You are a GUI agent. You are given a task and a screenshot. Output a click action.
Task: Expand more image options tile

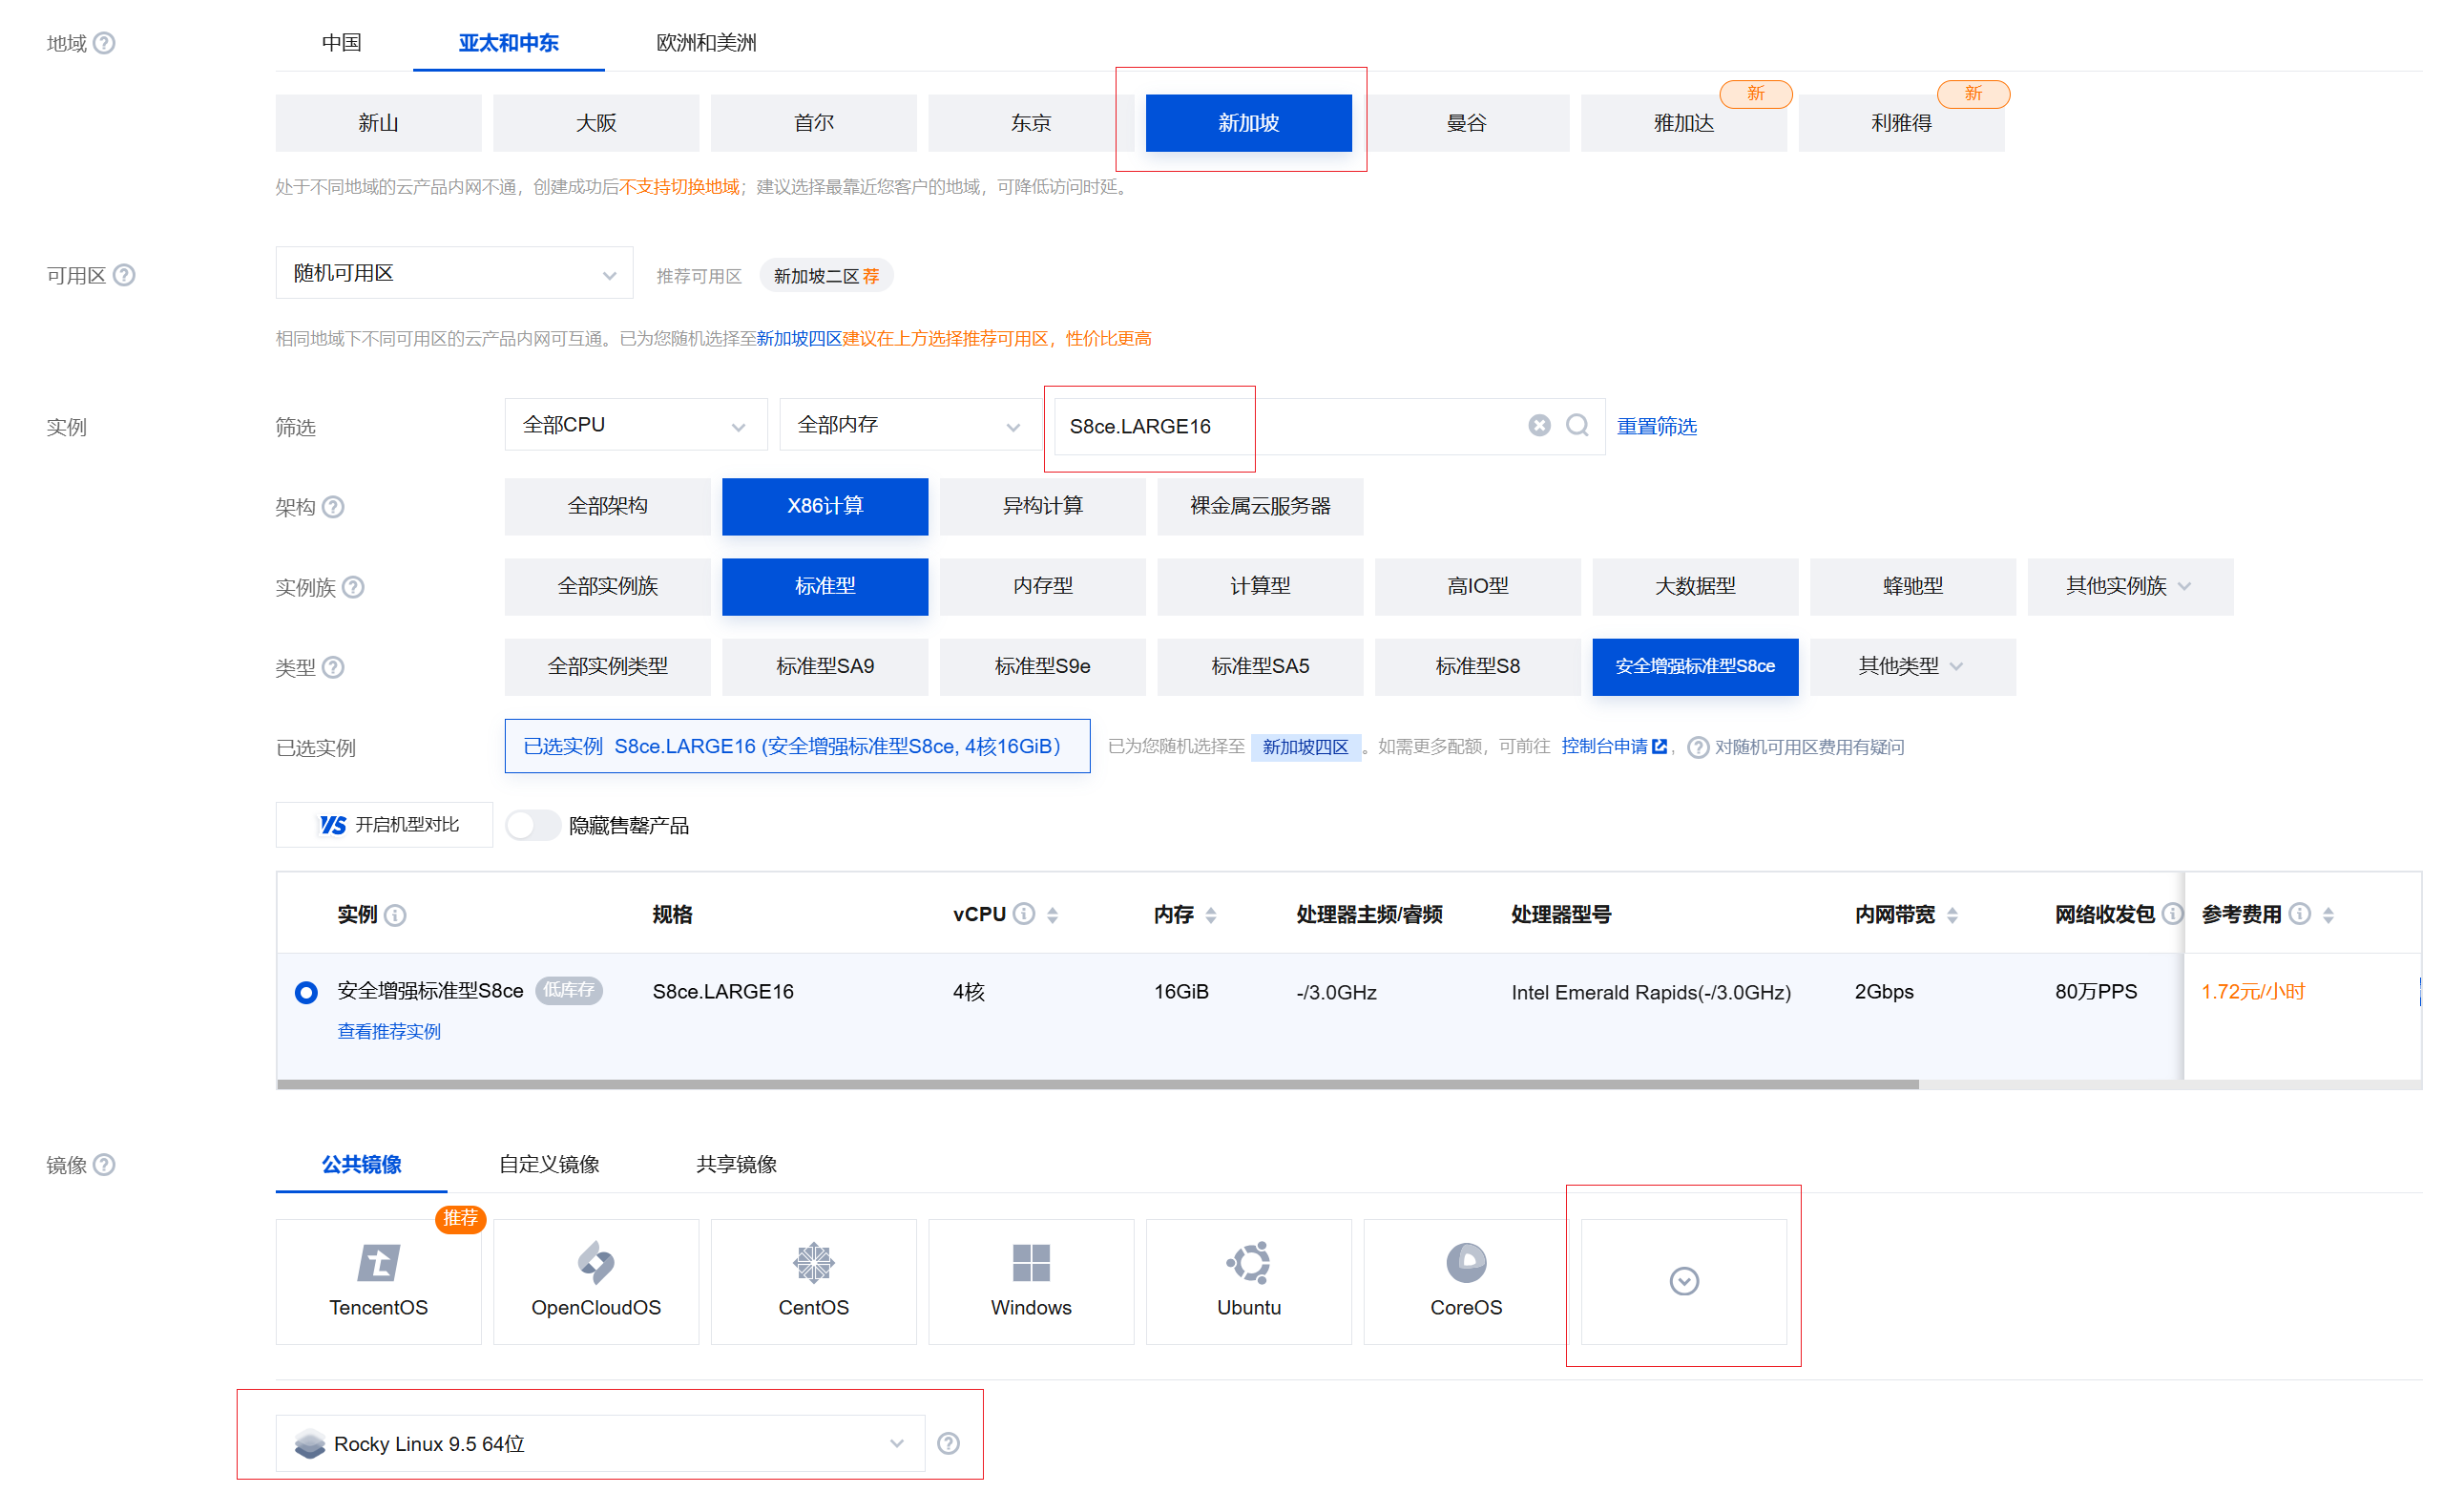coord(1684,1282)
